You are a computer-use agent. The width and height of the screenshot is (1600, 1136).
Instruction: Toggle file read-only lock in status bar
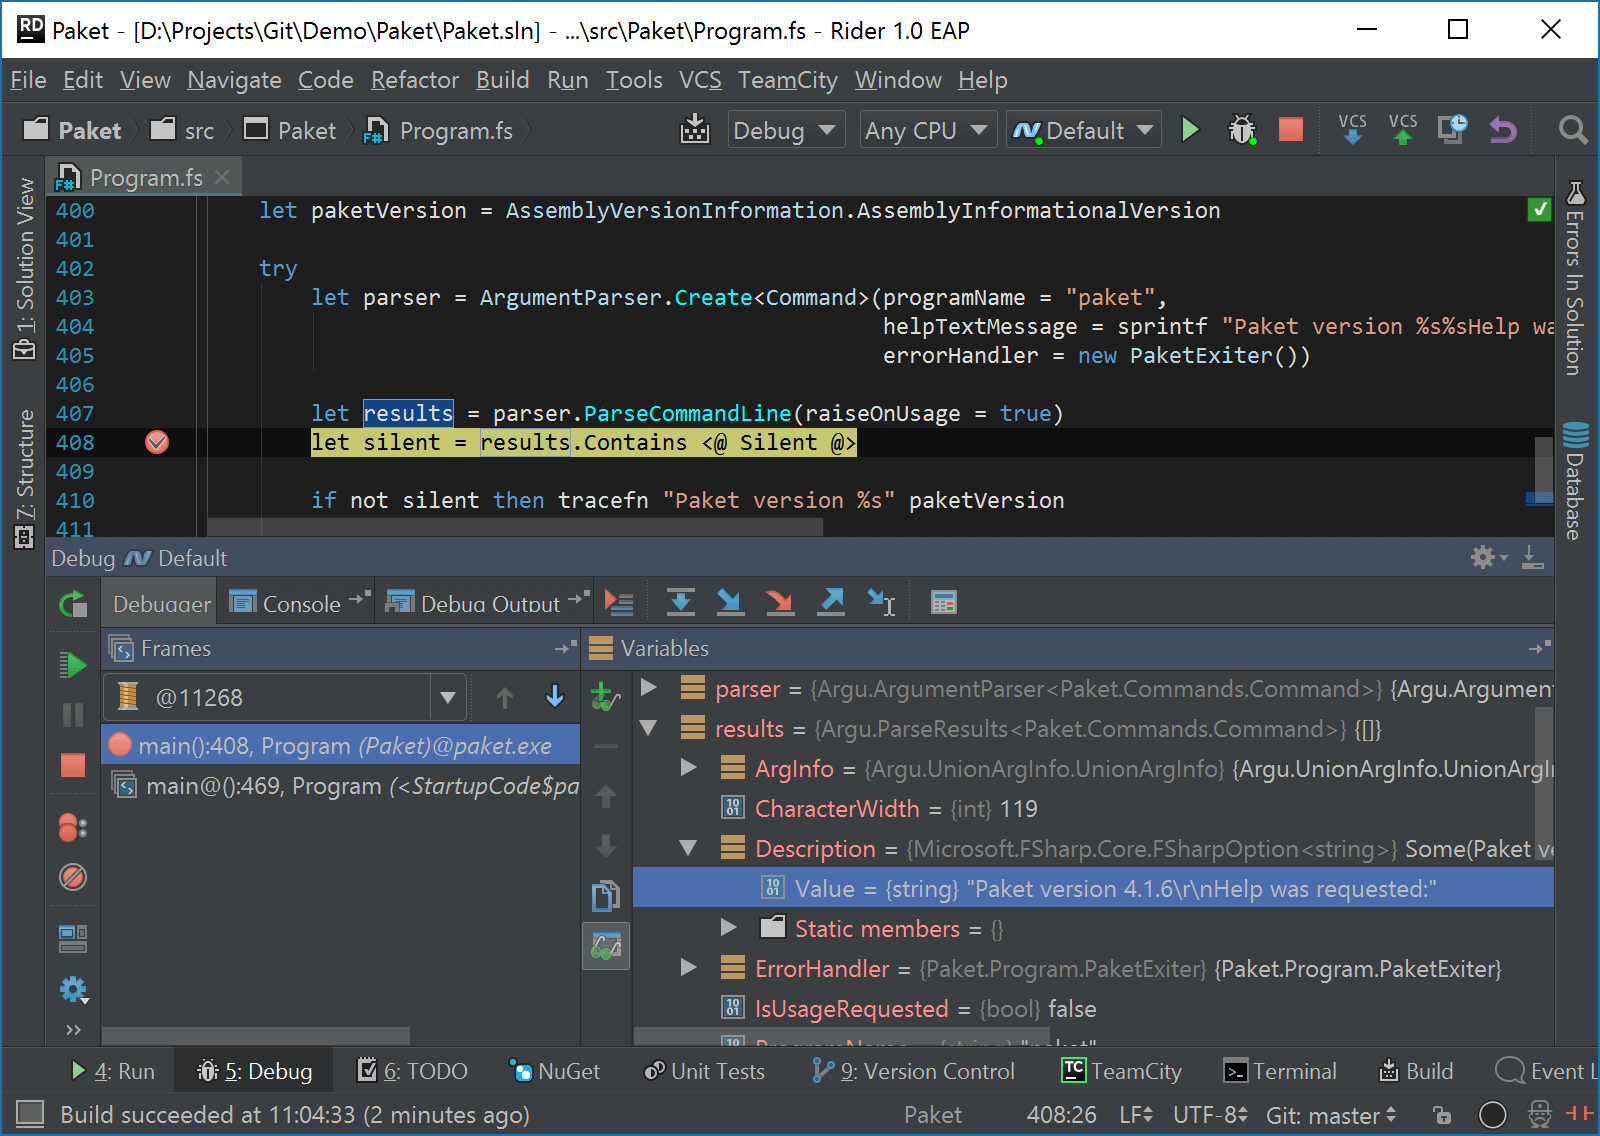[x=1441, y=1115]
